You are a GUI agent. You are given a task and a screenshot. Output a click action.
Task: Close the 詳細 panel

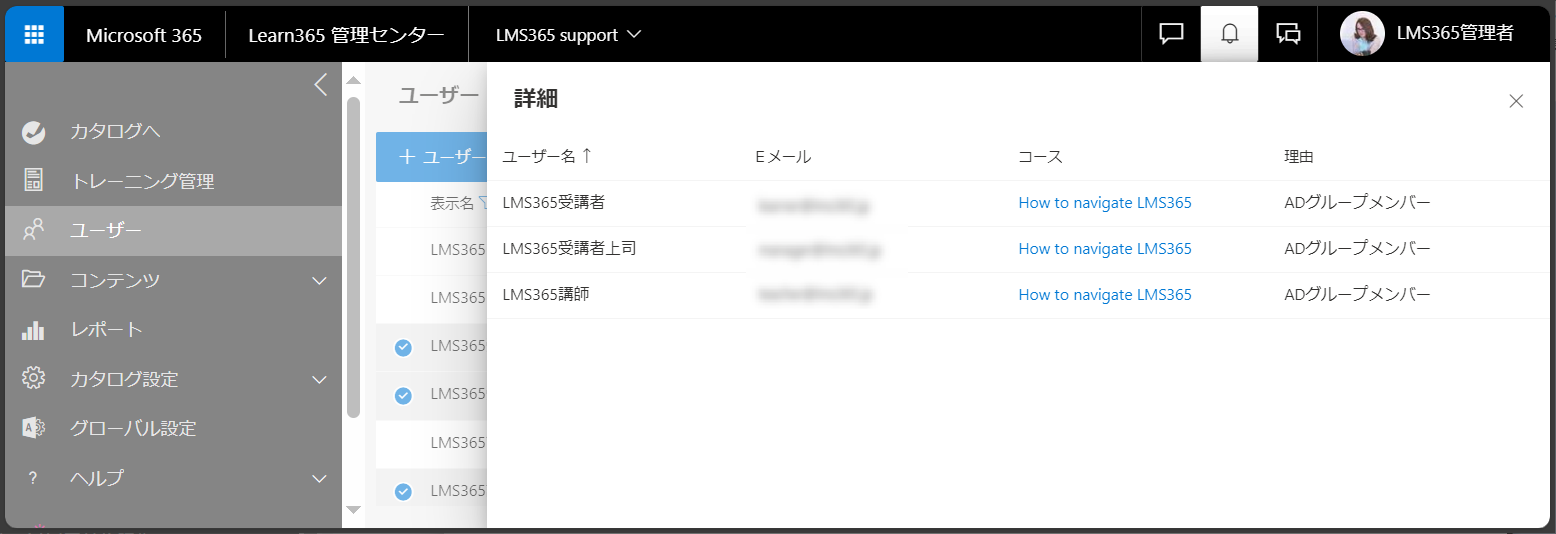pyautogui.click(x=1516, y=101)
